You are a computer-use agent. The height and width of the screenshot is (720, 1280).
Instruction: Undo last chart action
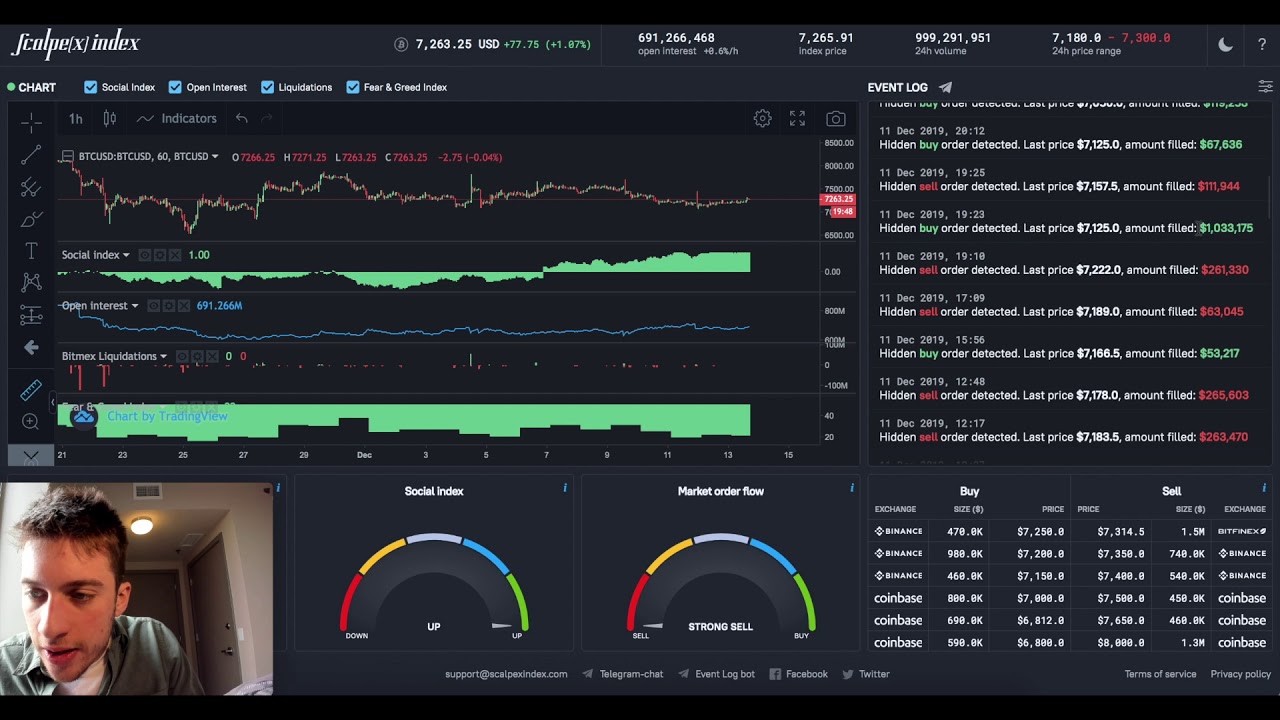241,118
